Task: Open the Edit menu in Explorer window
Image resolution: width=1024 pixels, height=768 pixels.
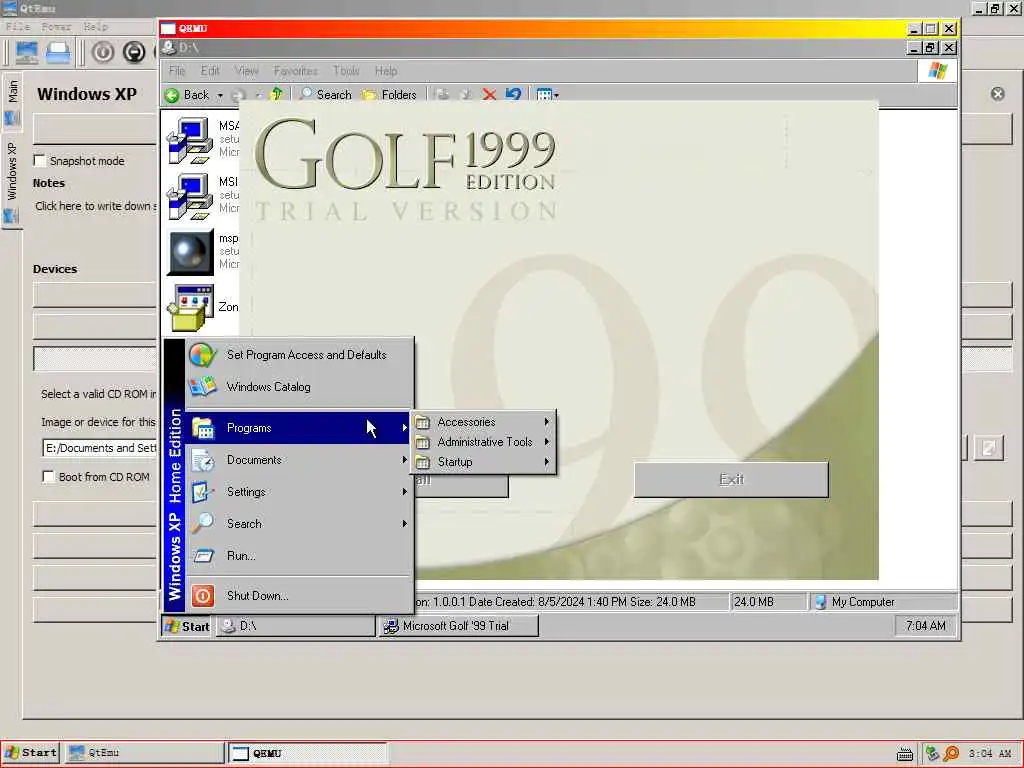Action: [x=210, y=71]
